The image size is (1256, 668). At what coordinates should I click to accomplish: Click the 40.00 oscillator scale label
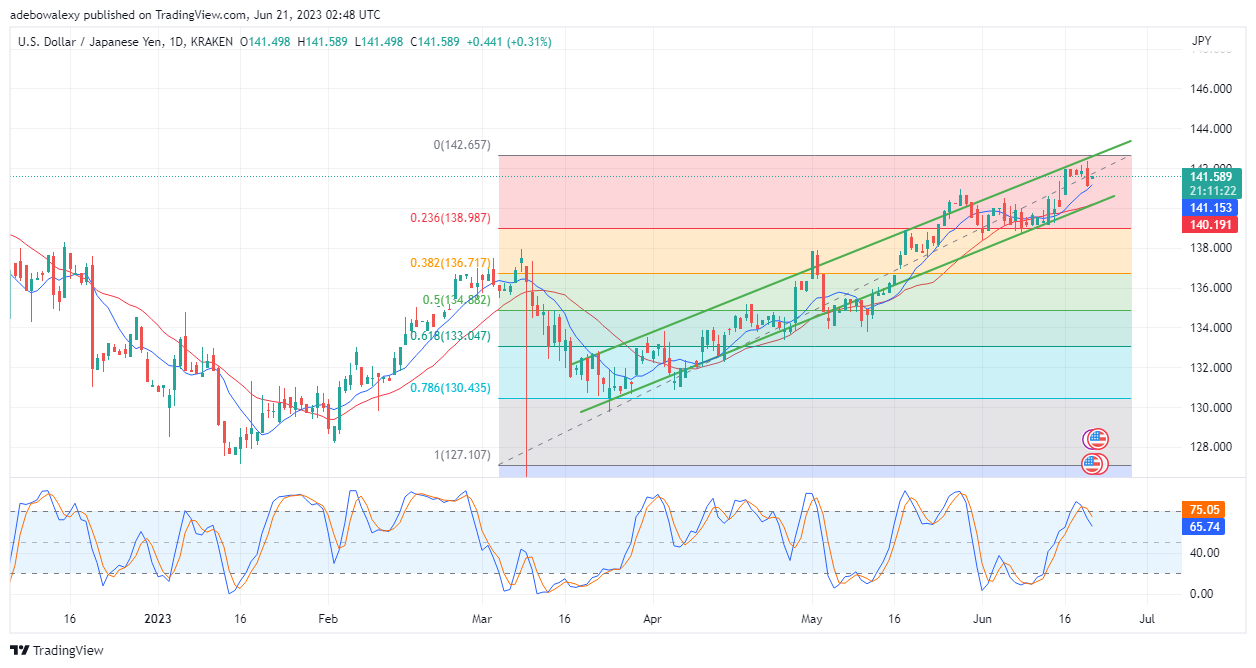pyautogui.click(x=1204, y=553)
